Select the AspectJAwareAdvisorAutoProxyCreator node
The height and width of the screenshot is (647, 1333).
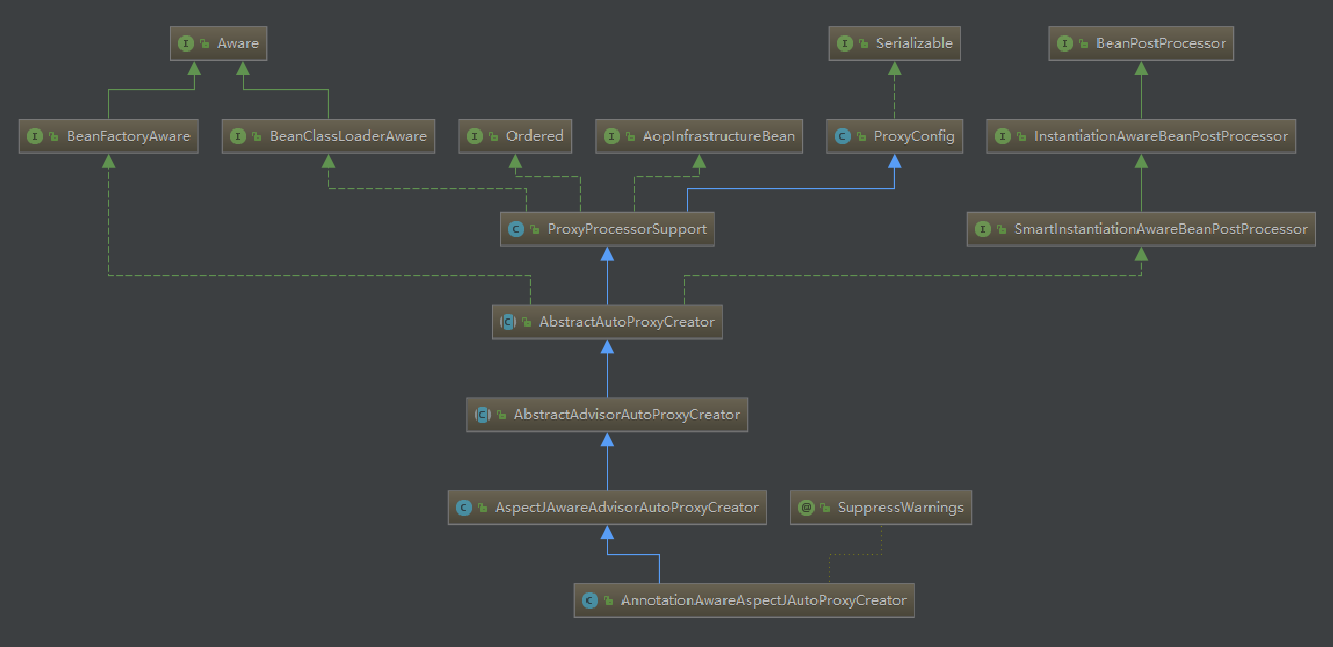pyautogui.click(x=607, y=508)
